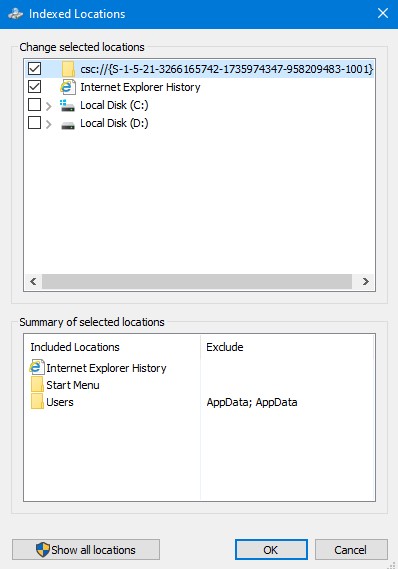This screenshot has height=569, width=398.
Task: Close the Indexed Locations dialog
Action: pos(383,14)
